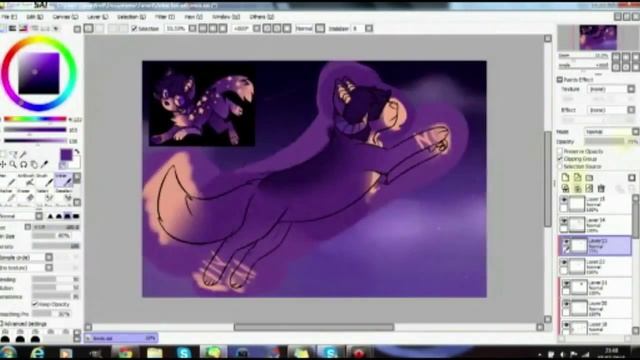The image size is (640, 360).
Task: Enable Selection Source checkbox
Action: coord(560,166)
